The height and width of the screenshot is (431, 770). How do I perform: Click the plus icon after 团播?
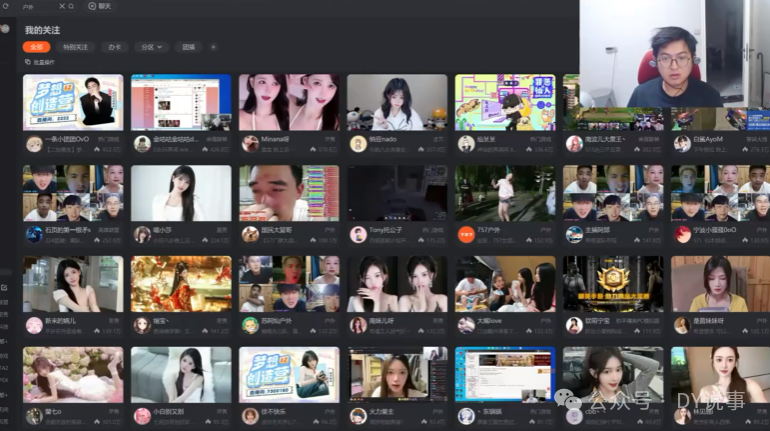click(x=213, y=47)
